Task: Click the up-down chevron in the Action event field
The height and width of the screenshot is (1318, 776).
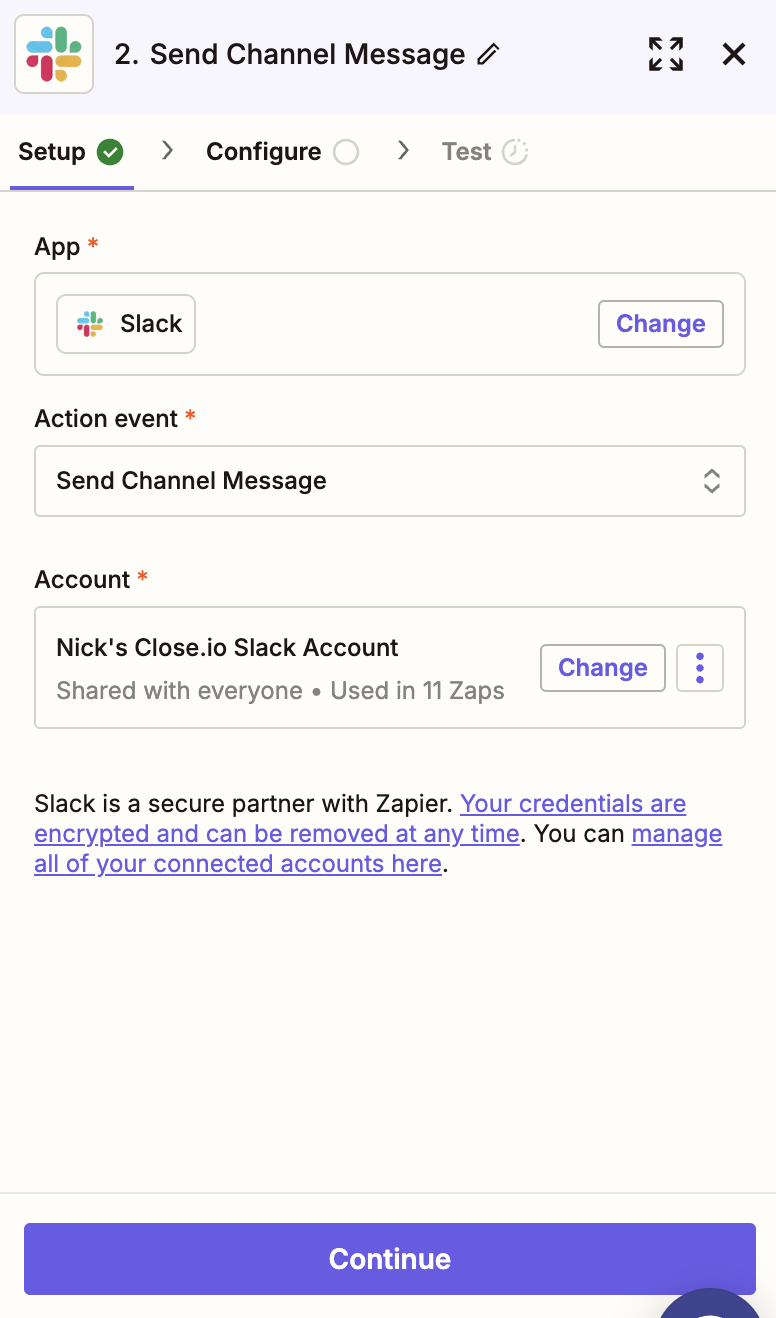Action: coord(712,481)
